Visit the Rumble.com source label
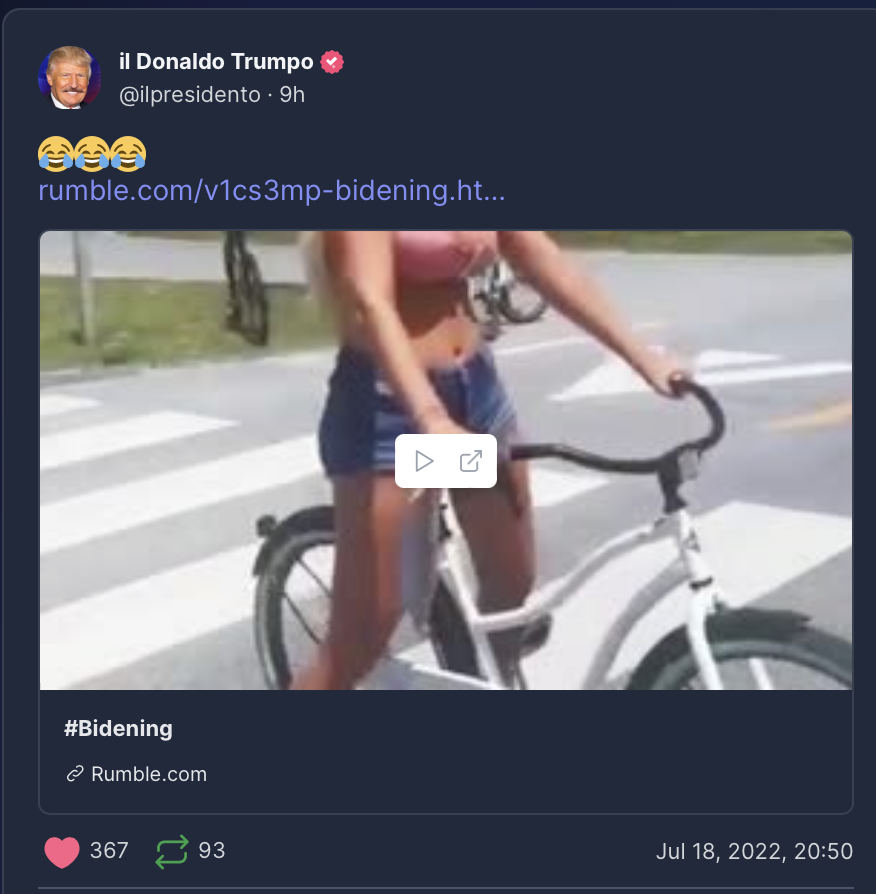Viewport: 876px width, 894px height. pyautogui.click(x=149, y=774)
